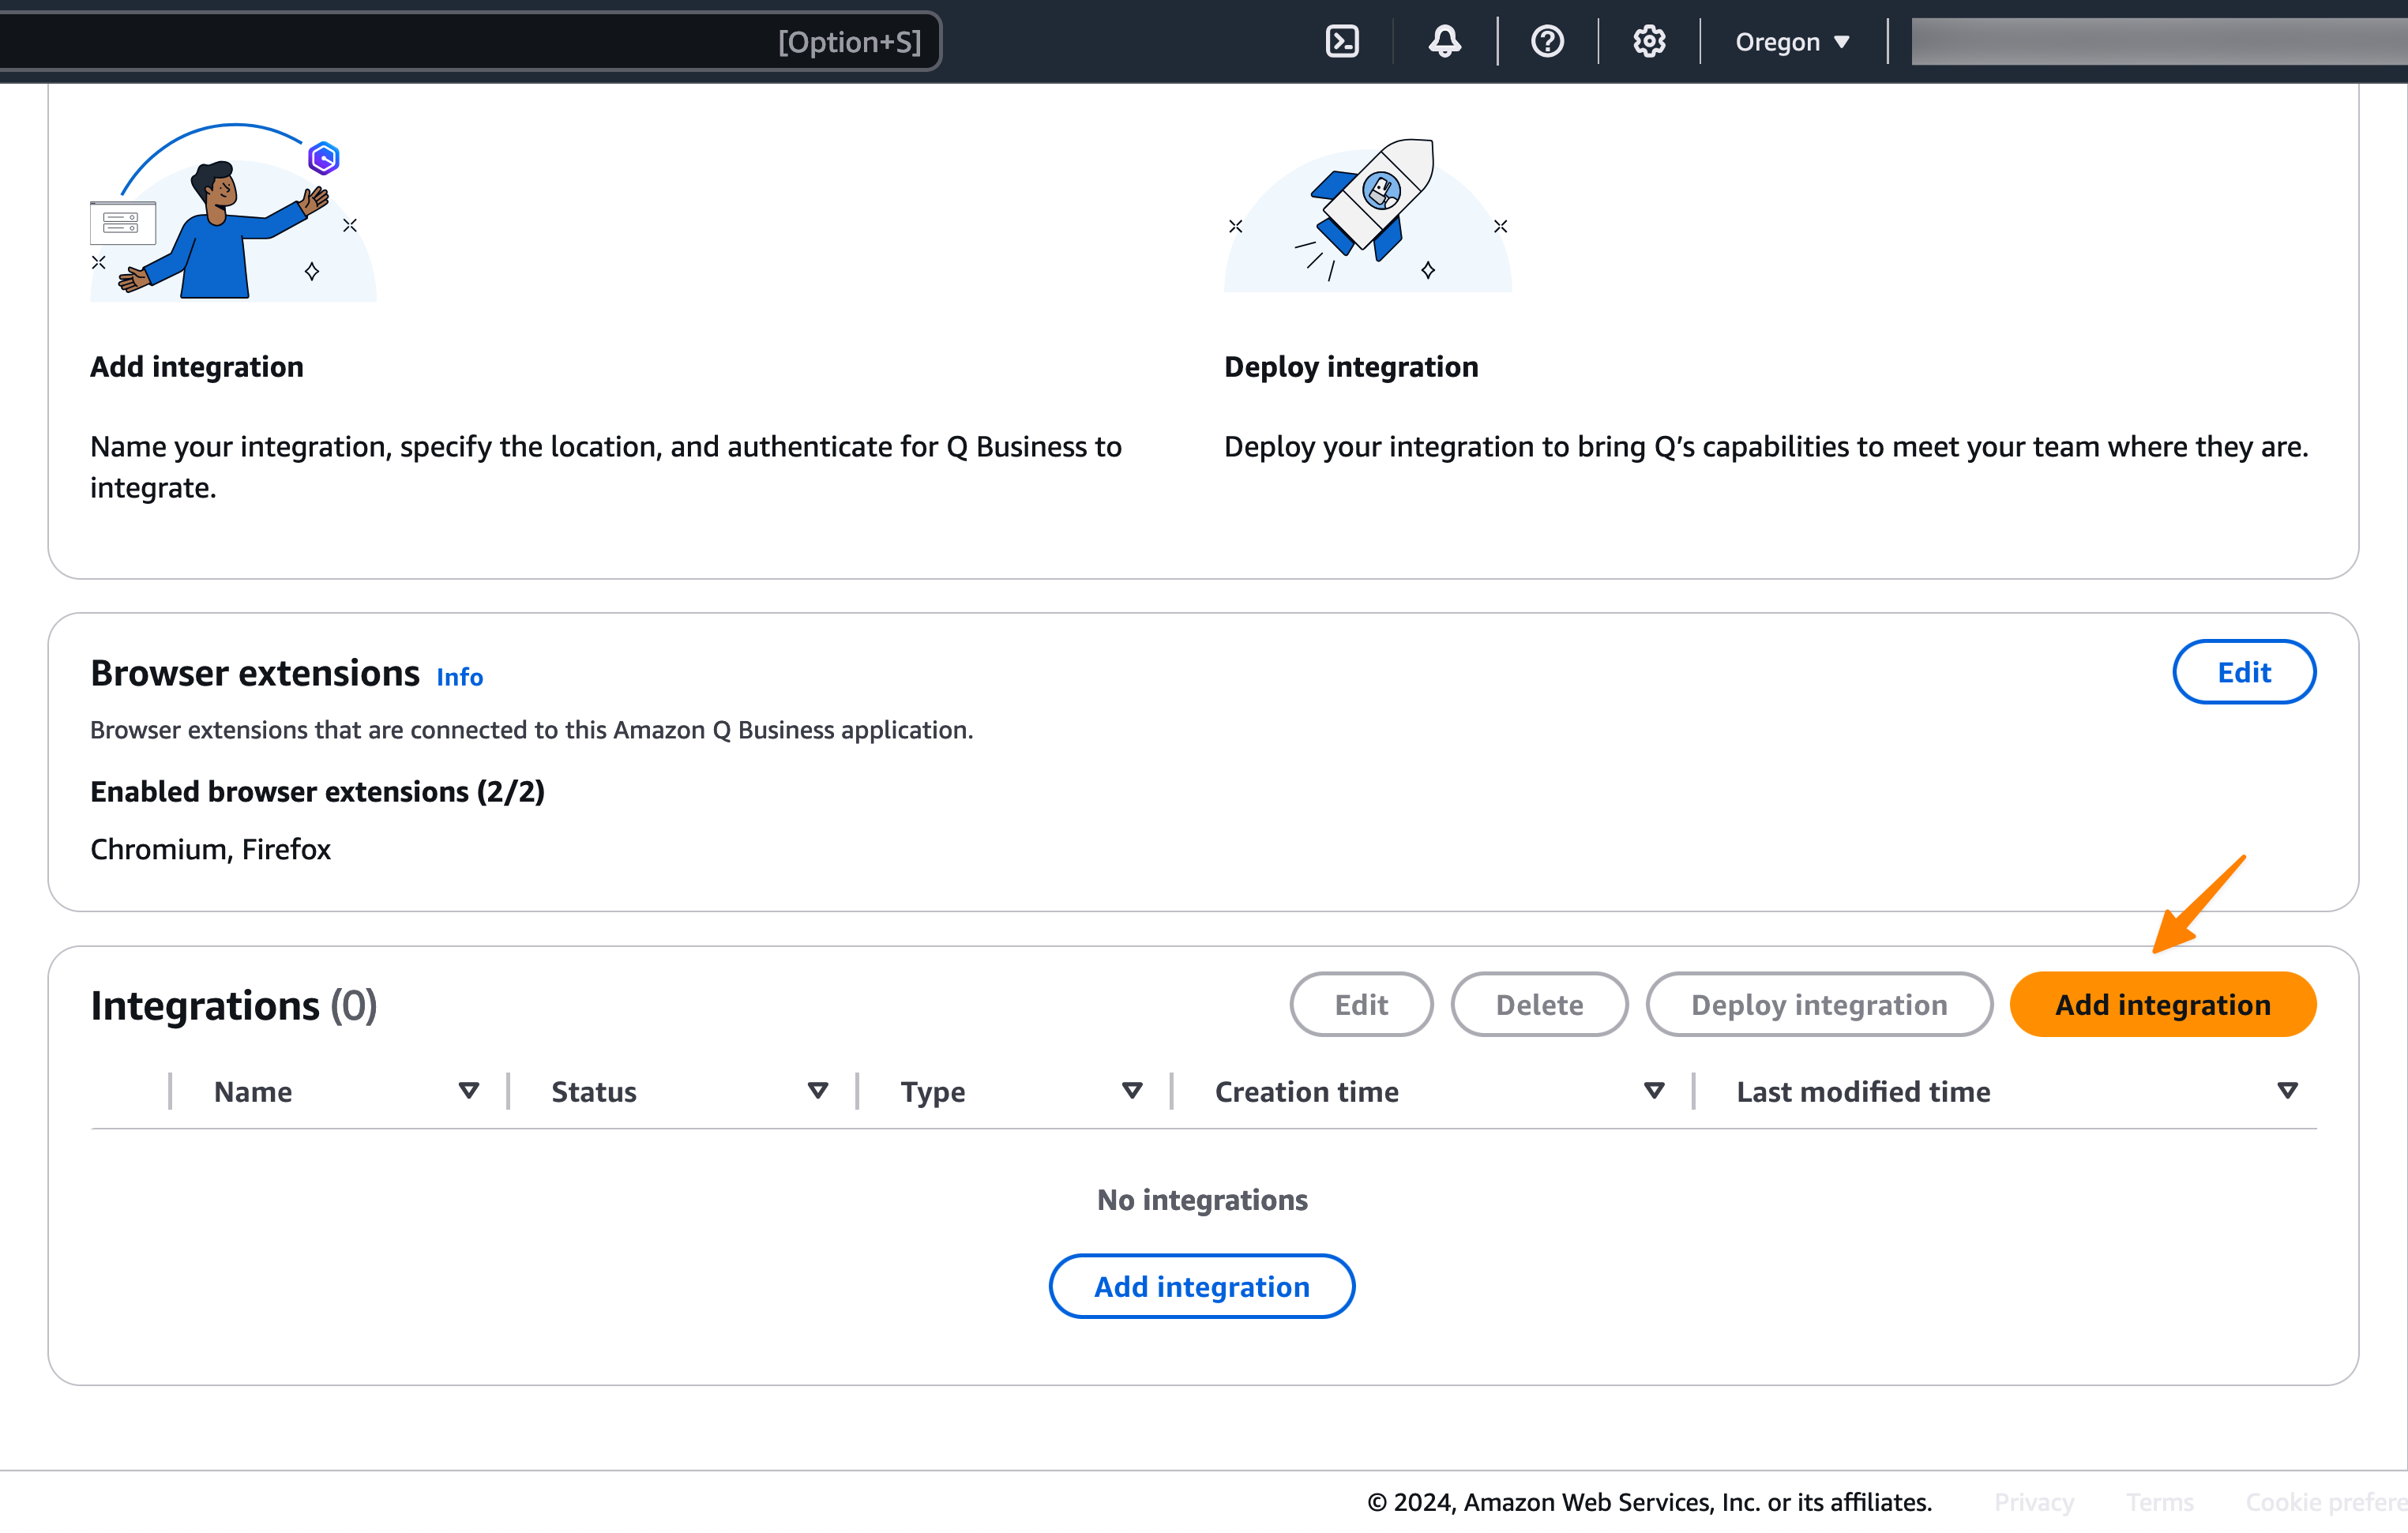Screen dimensions: 2408x1533
Task: Sort by Creation time column arrow
Action: coord(1654,1090)
